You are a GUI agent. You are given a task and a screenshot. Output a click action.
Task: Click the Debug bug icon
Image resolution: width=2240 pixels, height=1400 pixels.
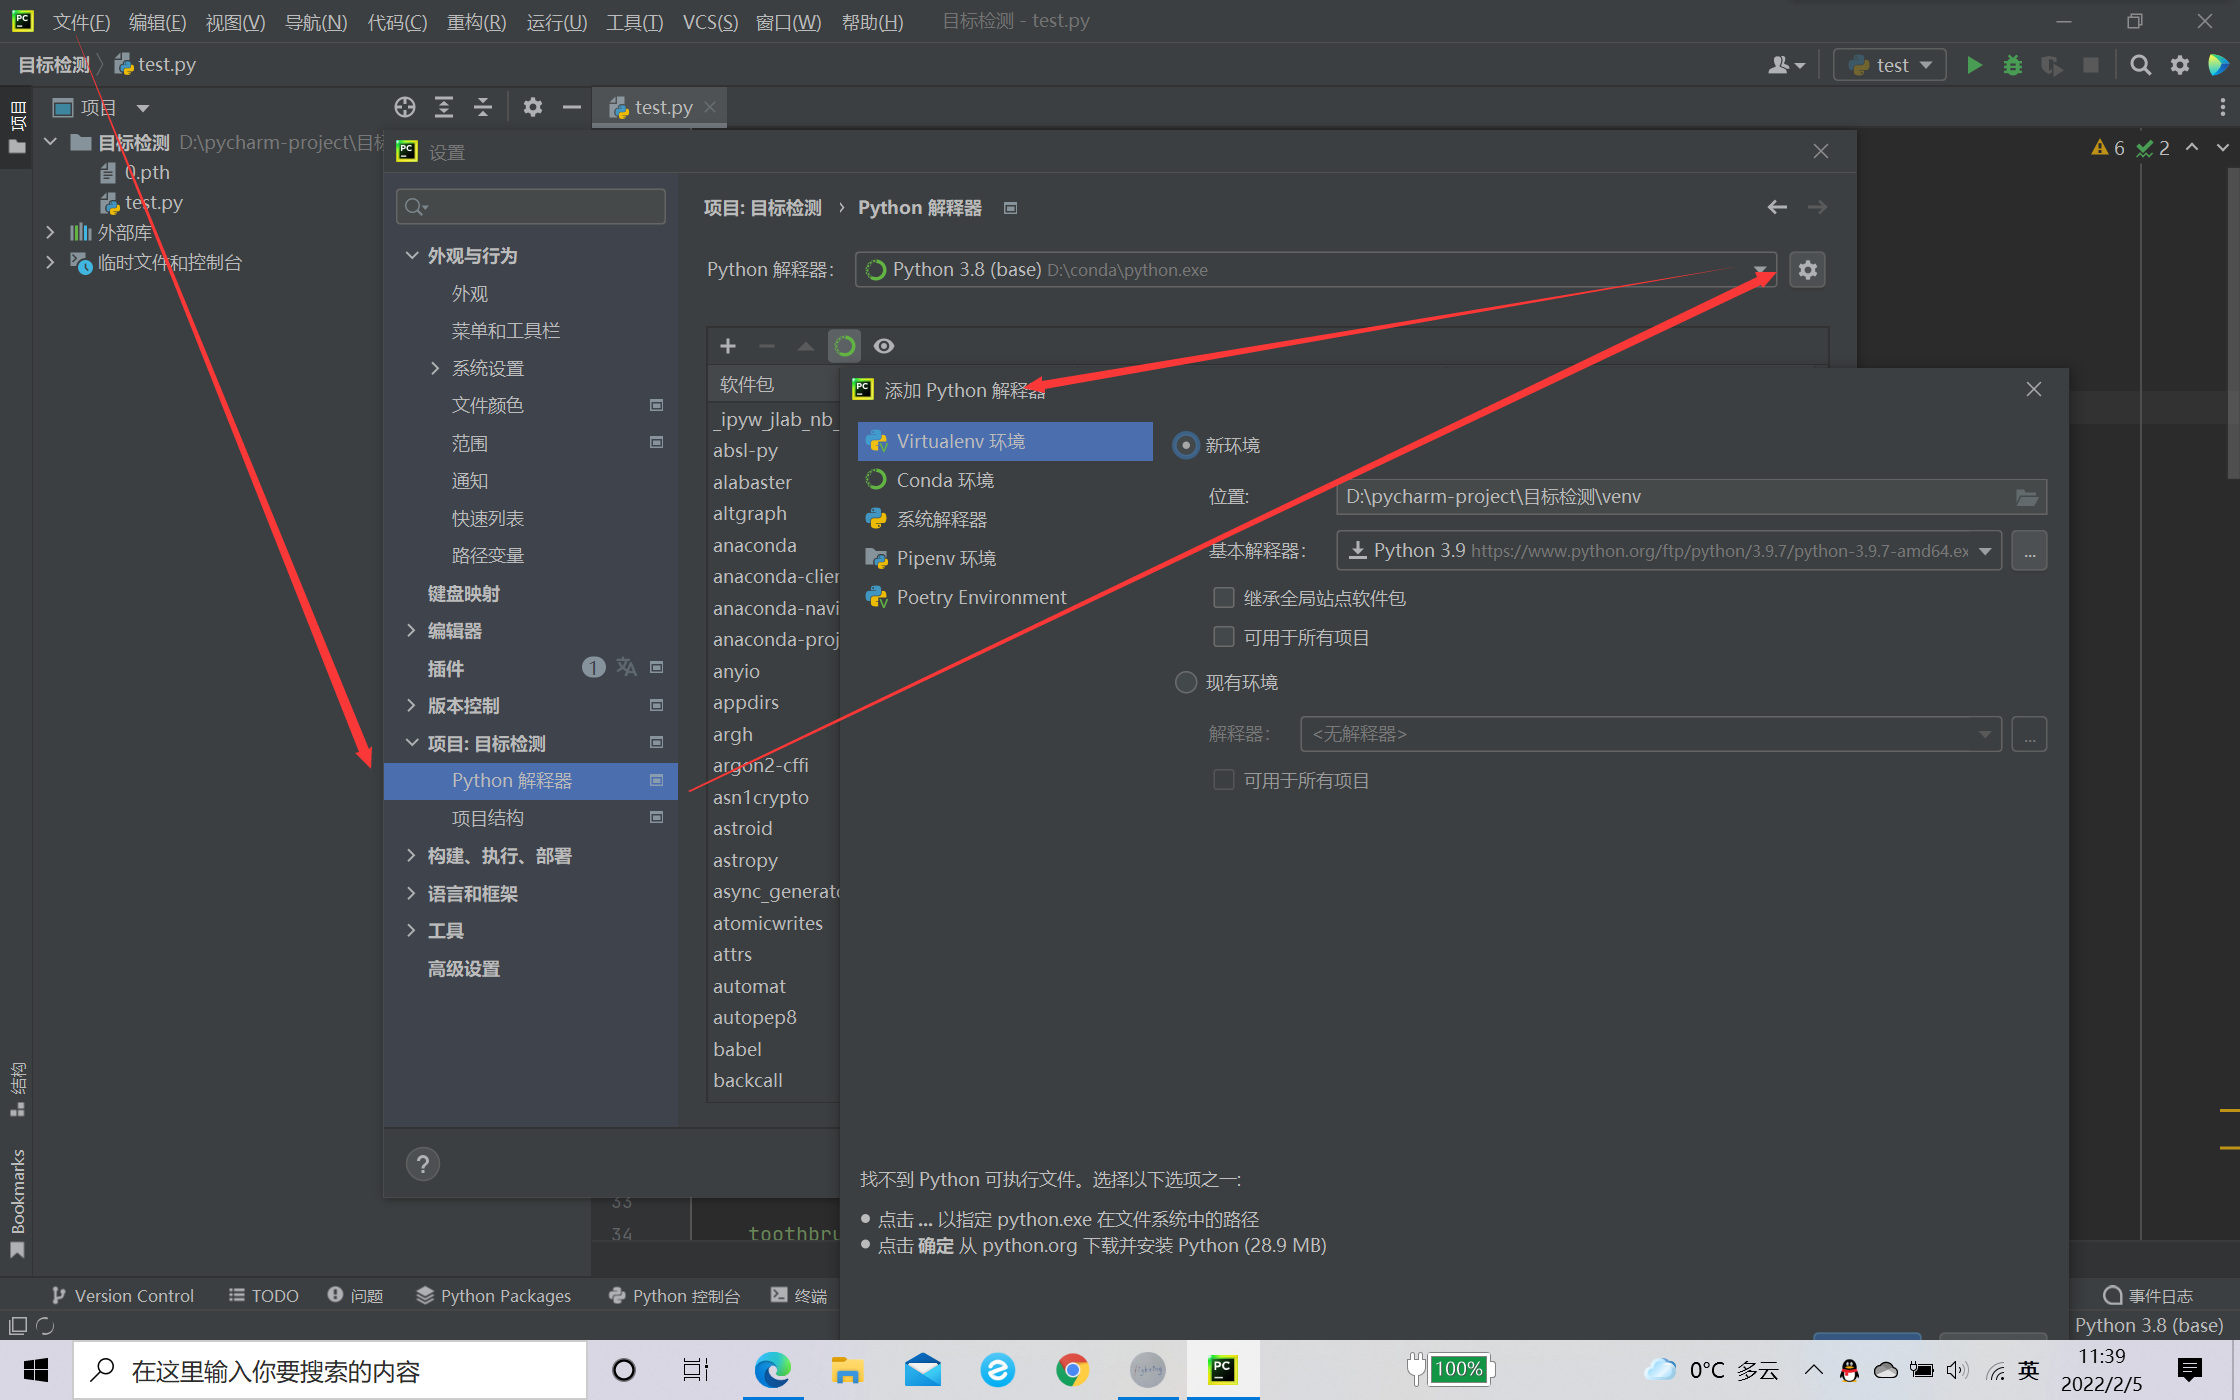[2012, 65]
